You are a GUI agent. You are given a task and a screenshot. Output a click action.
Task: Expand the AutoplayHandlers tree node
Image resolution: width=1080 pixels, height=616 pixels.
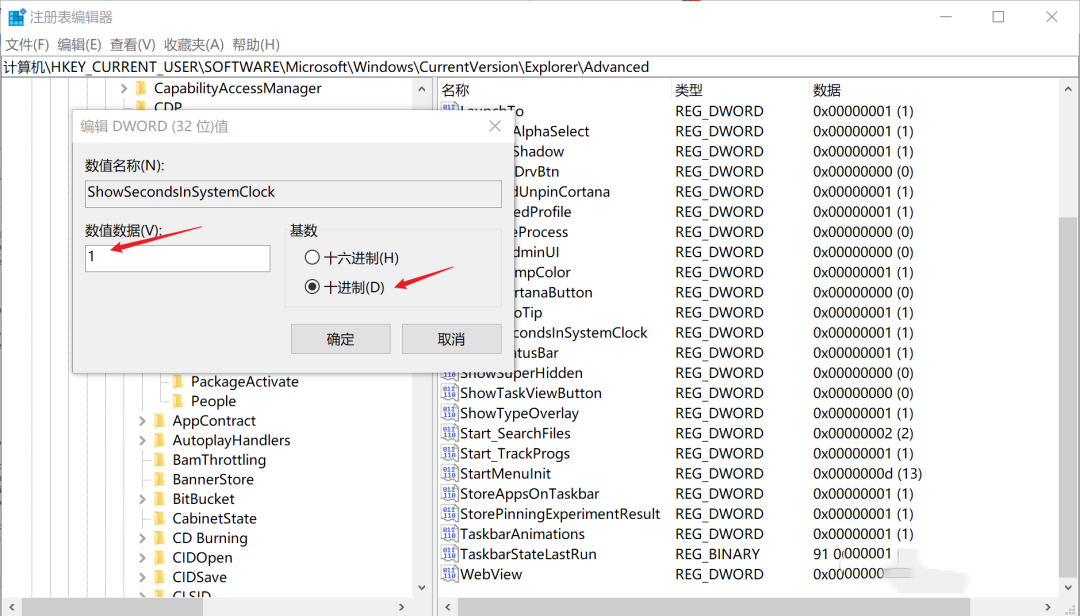(142, 440)
